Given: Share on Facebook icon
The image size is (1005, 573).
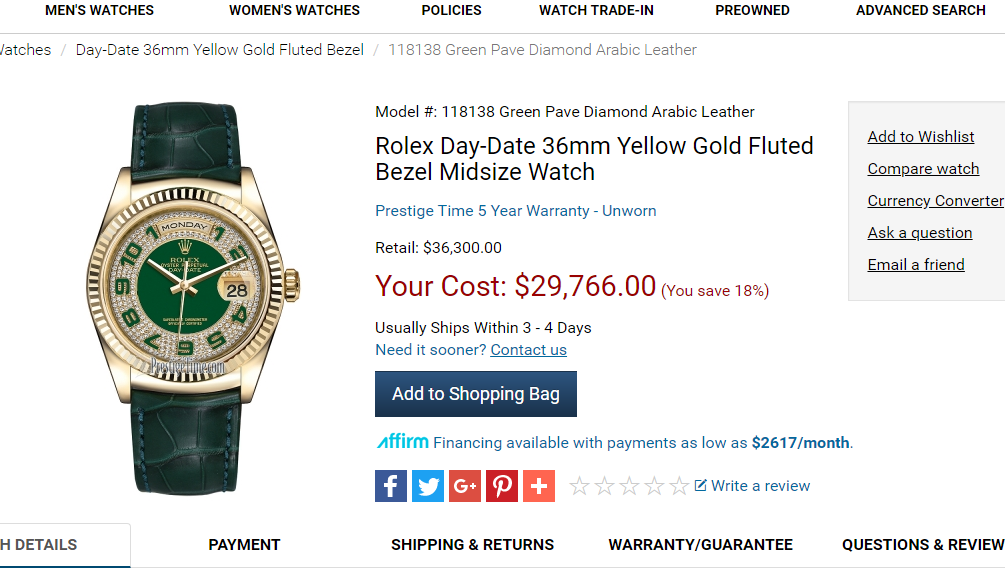Looking at the screenshot, I should pyautogui.click(x=391, y=486).
